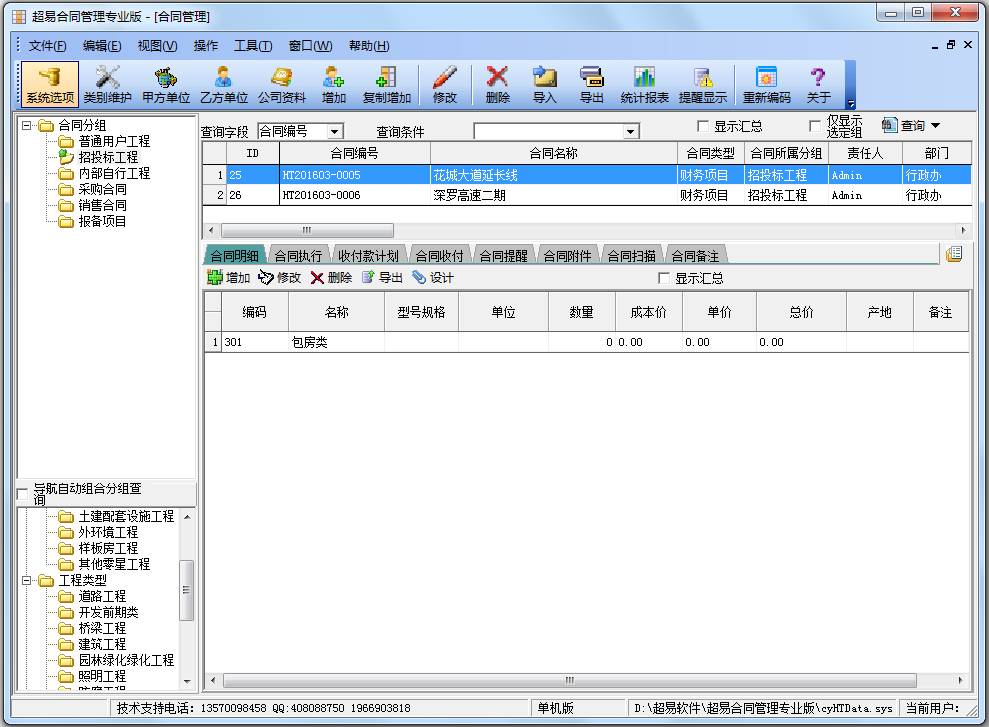Click 导出 in the contract detail toolbar
Image resolution: width=989 pixels, height=727 pixels.
(x=382, y=277)
